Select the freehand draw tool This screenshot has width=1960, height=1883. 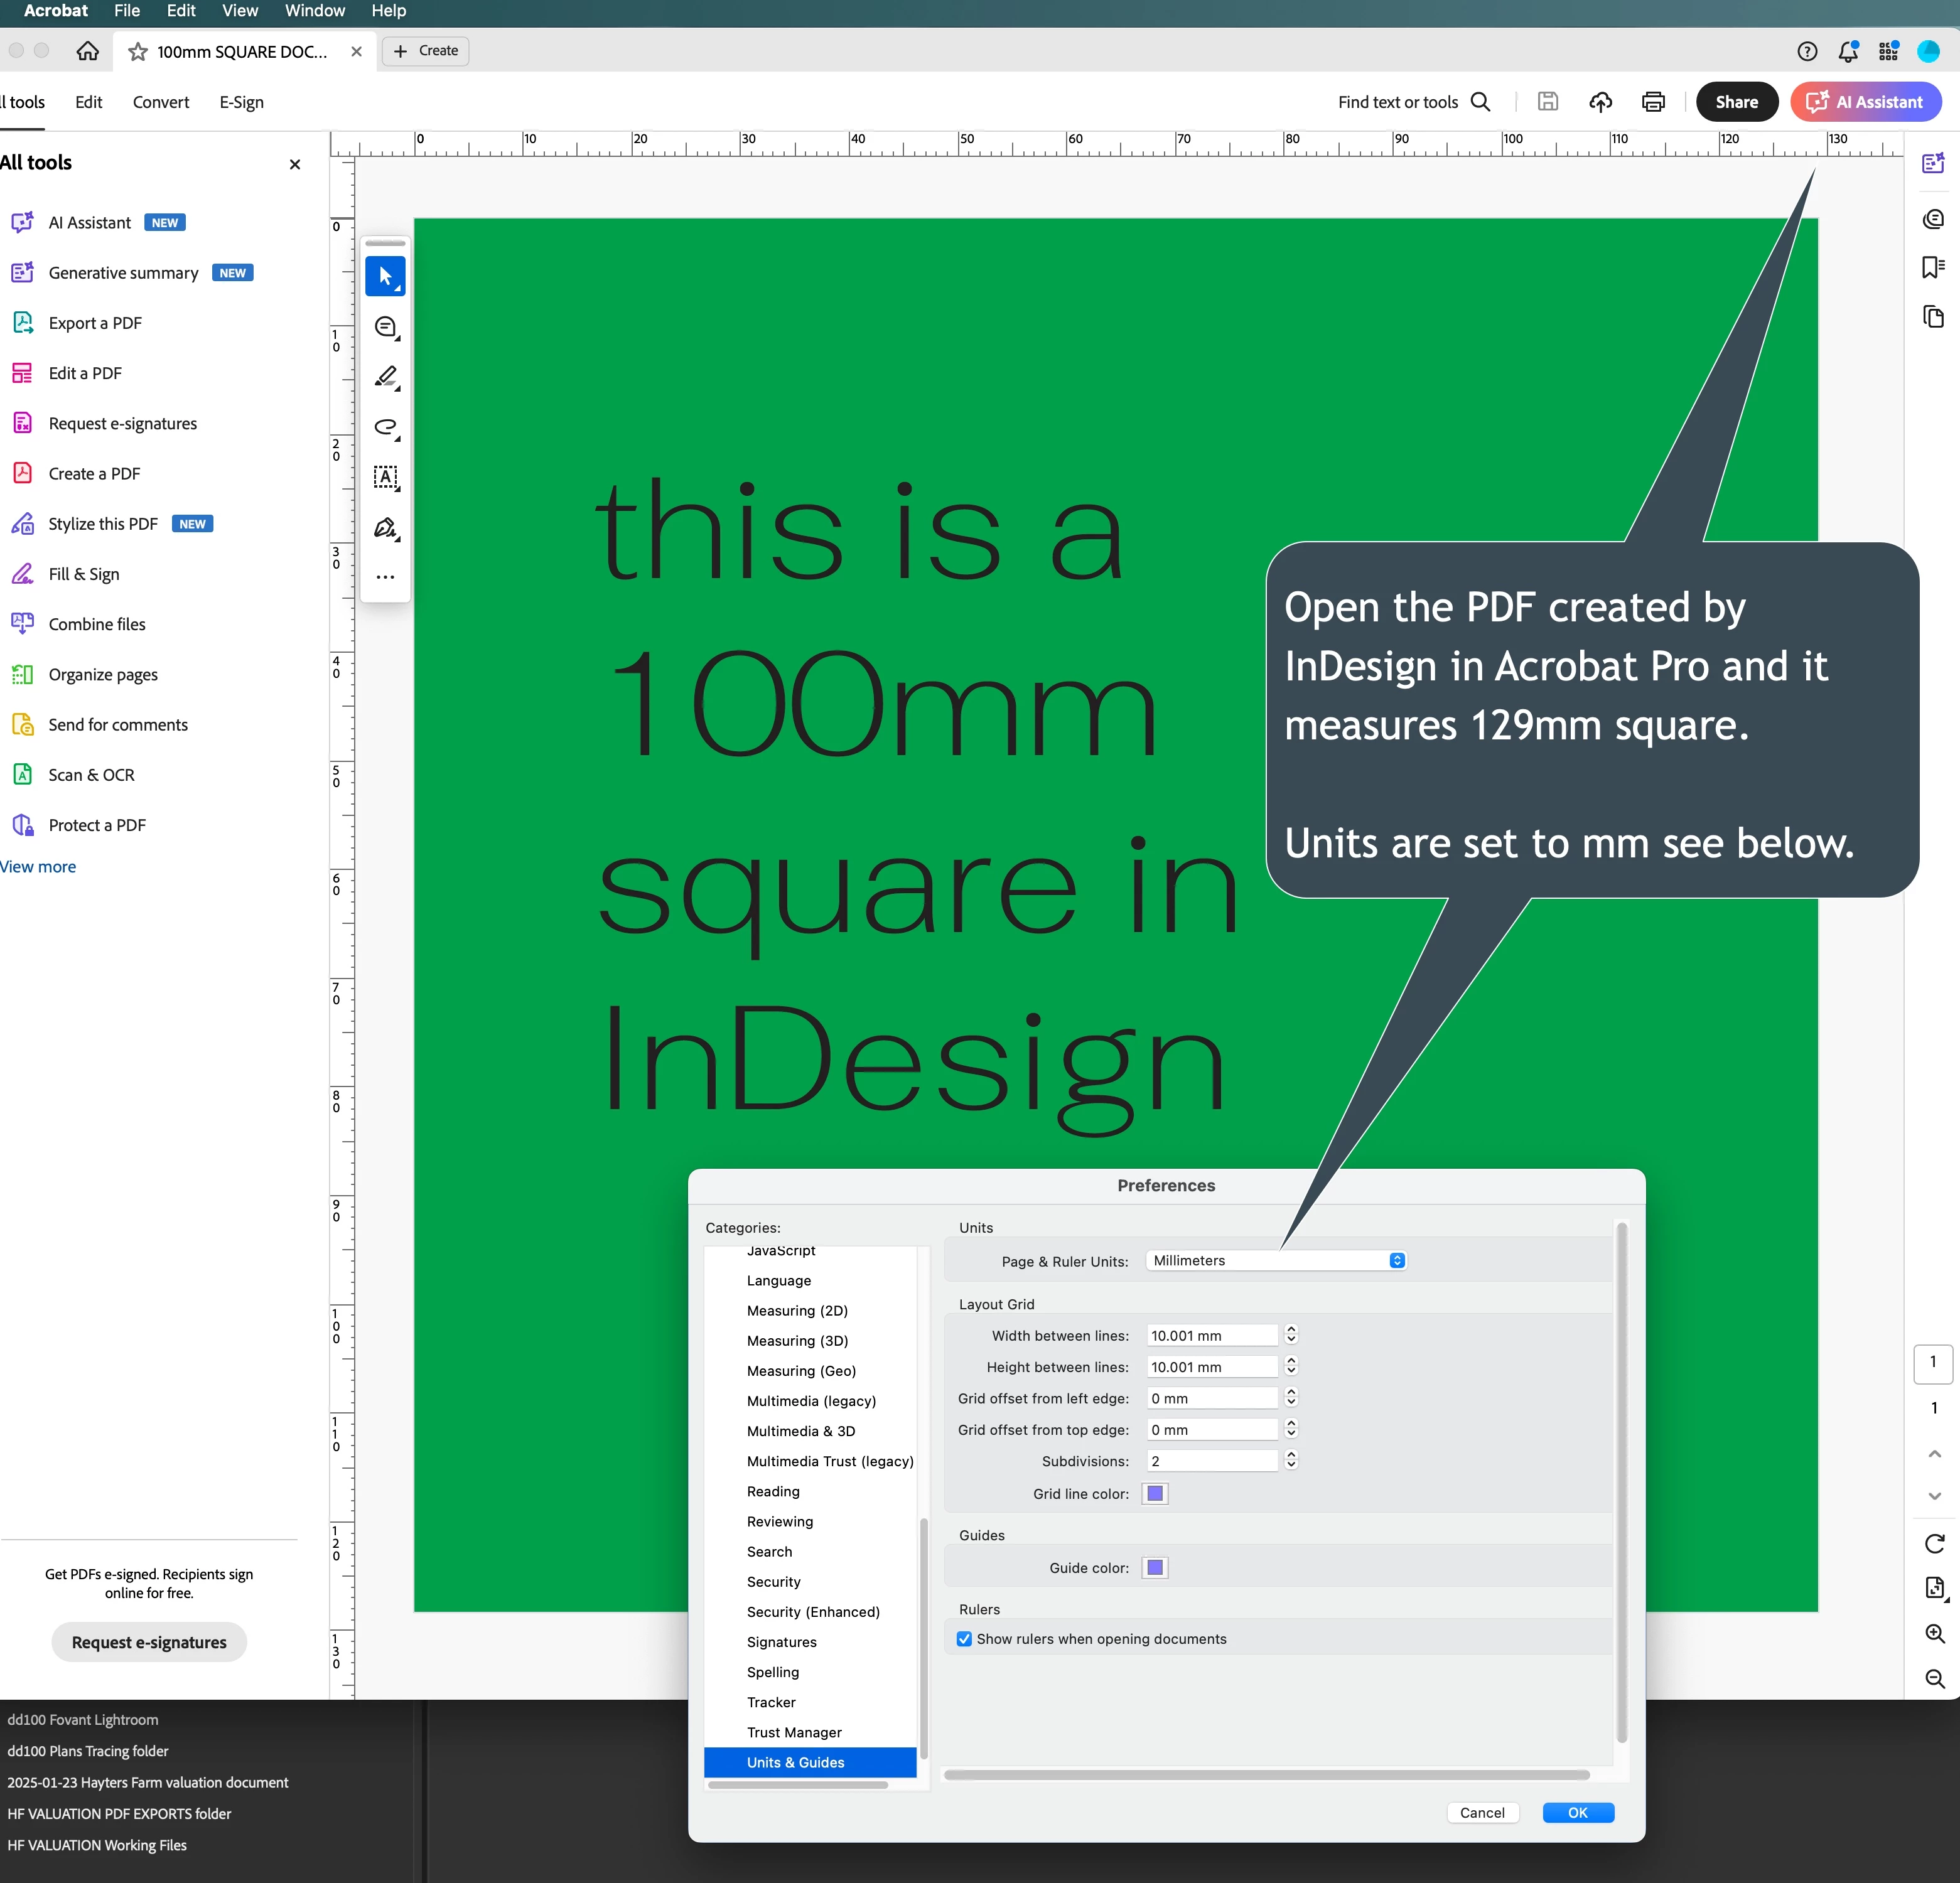pos(385,427)
